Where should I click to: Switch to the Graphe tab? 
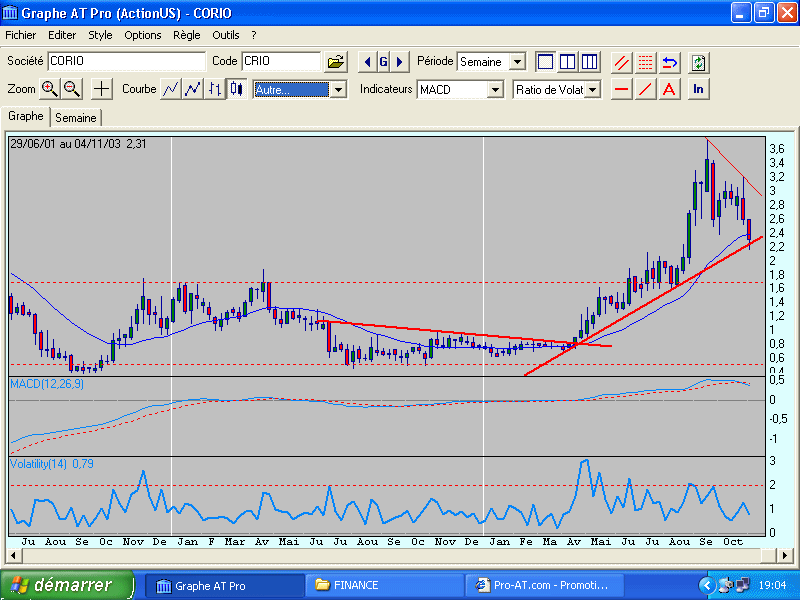pyautogui.click(x=26, y=116)
